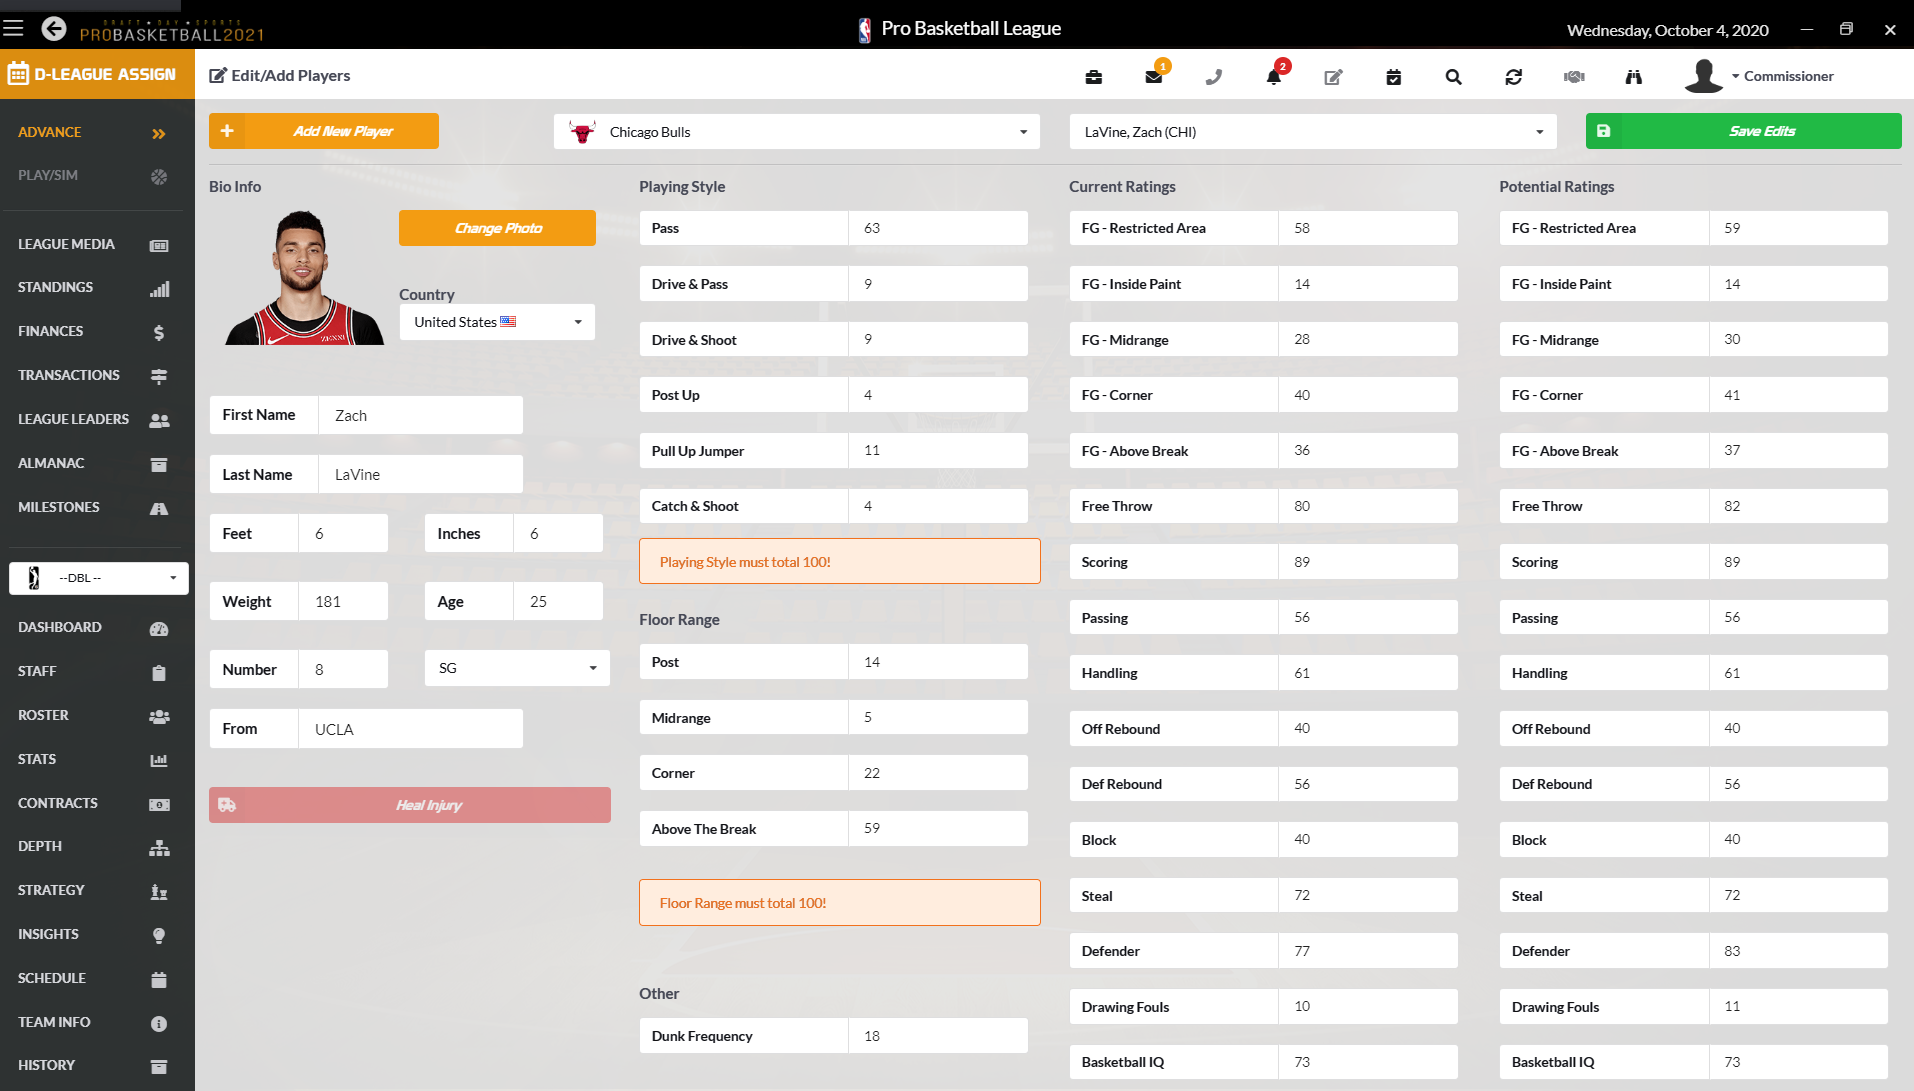
Task: Open the Country dropdown showing United States
Action: pos(497,322)
